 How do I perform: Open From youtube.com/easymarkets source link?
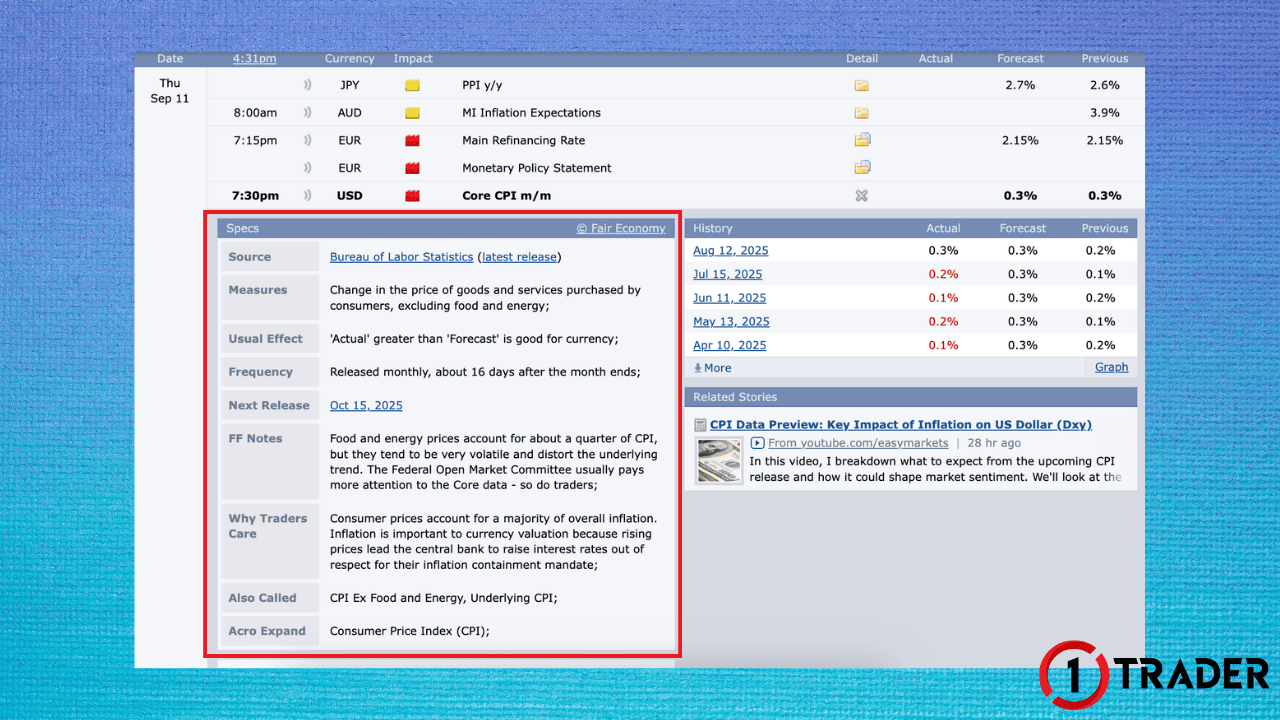click(858, 443)
